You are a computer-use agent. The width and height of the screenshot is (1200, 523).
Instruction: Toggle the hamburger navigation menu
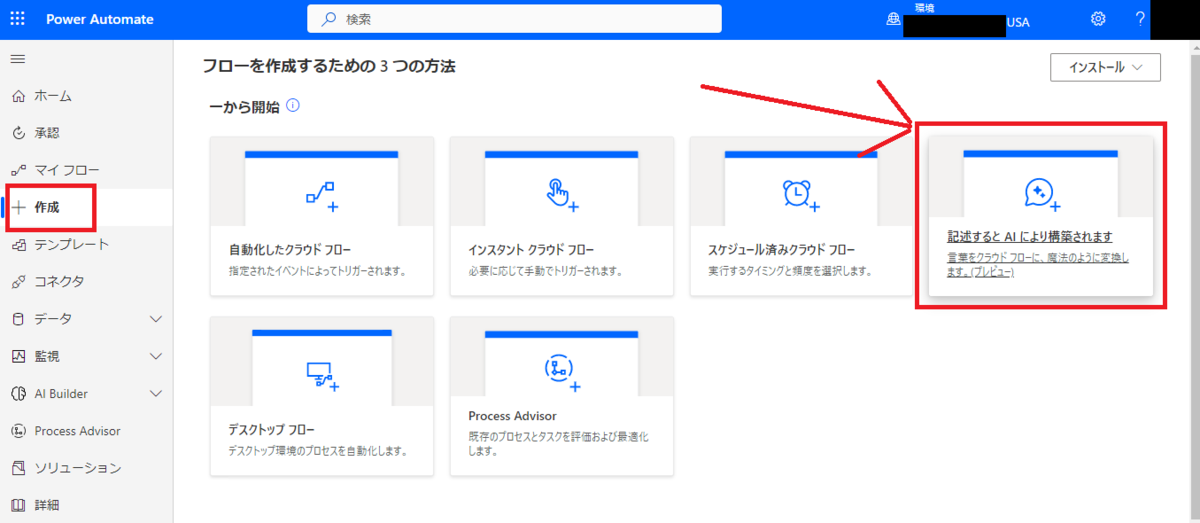click(17, 59)
